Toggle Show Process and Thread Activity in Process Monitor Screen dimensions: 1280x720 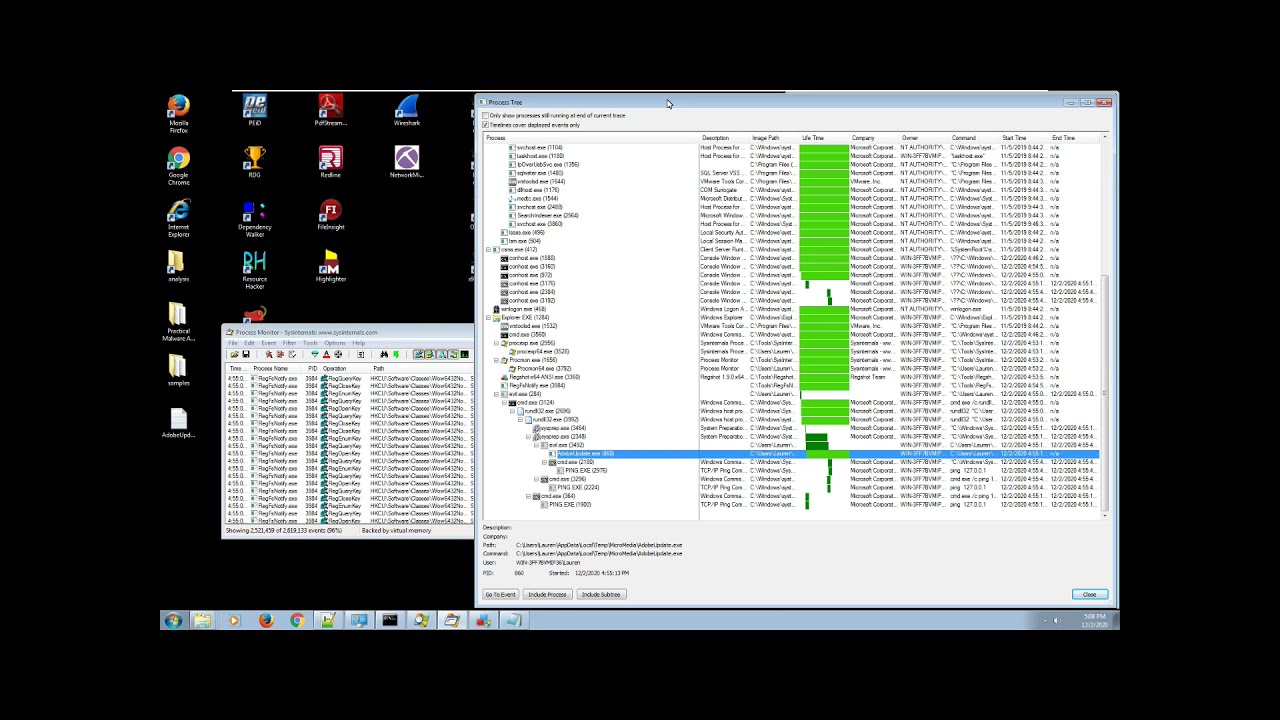click(454, 355)
